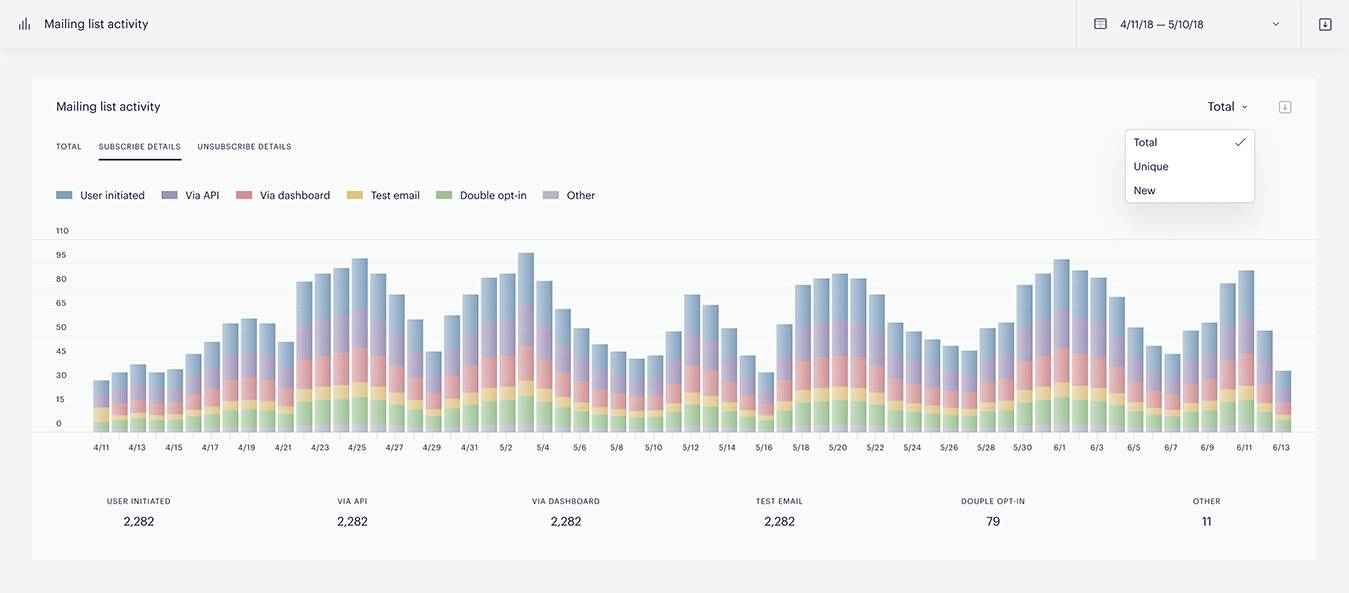The image size is (1349, 593).
Task: Click the download icon in top bar
Action: [x=1325, y=24]
